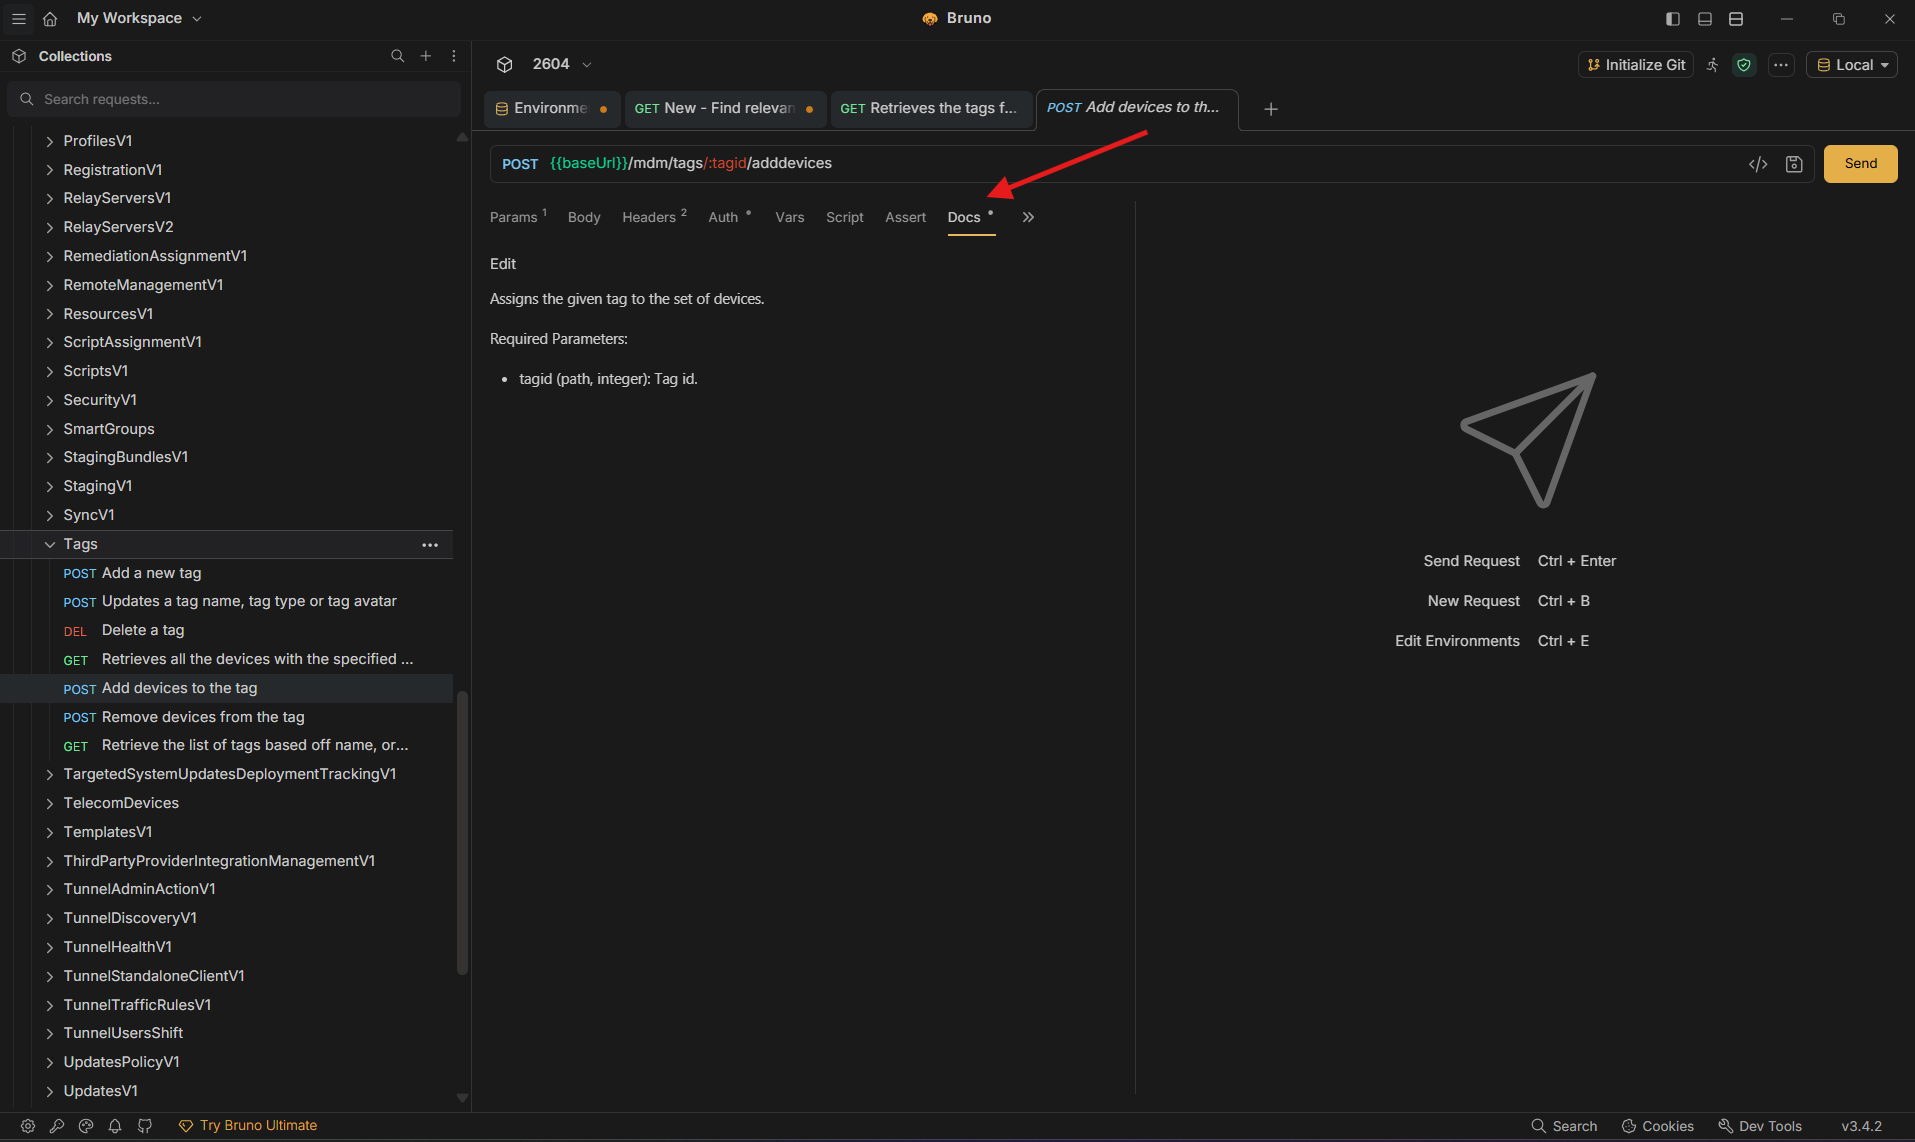This screenshot has height=1142, width=1915.
Task: Open the Tags folder options ellipsis
Action: [x=430, y=545]
